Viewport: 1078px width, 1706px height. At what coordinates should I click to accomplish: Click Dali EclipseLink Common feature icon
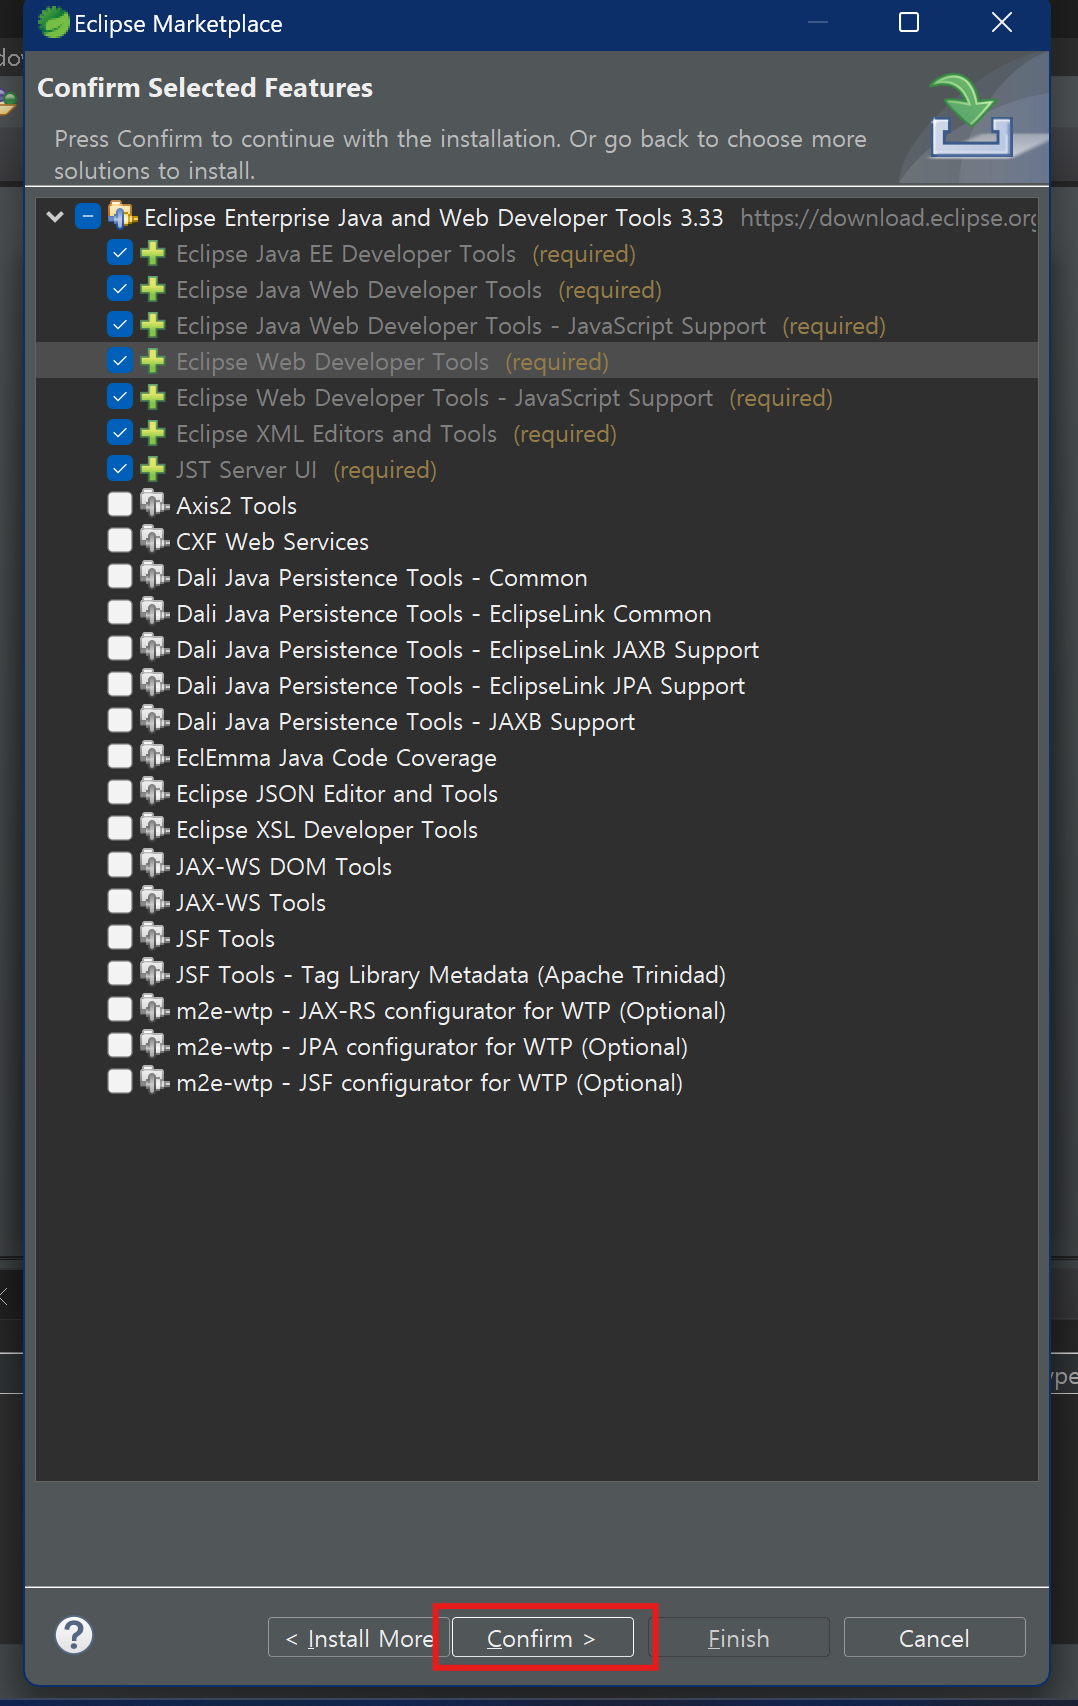(154, 611)
